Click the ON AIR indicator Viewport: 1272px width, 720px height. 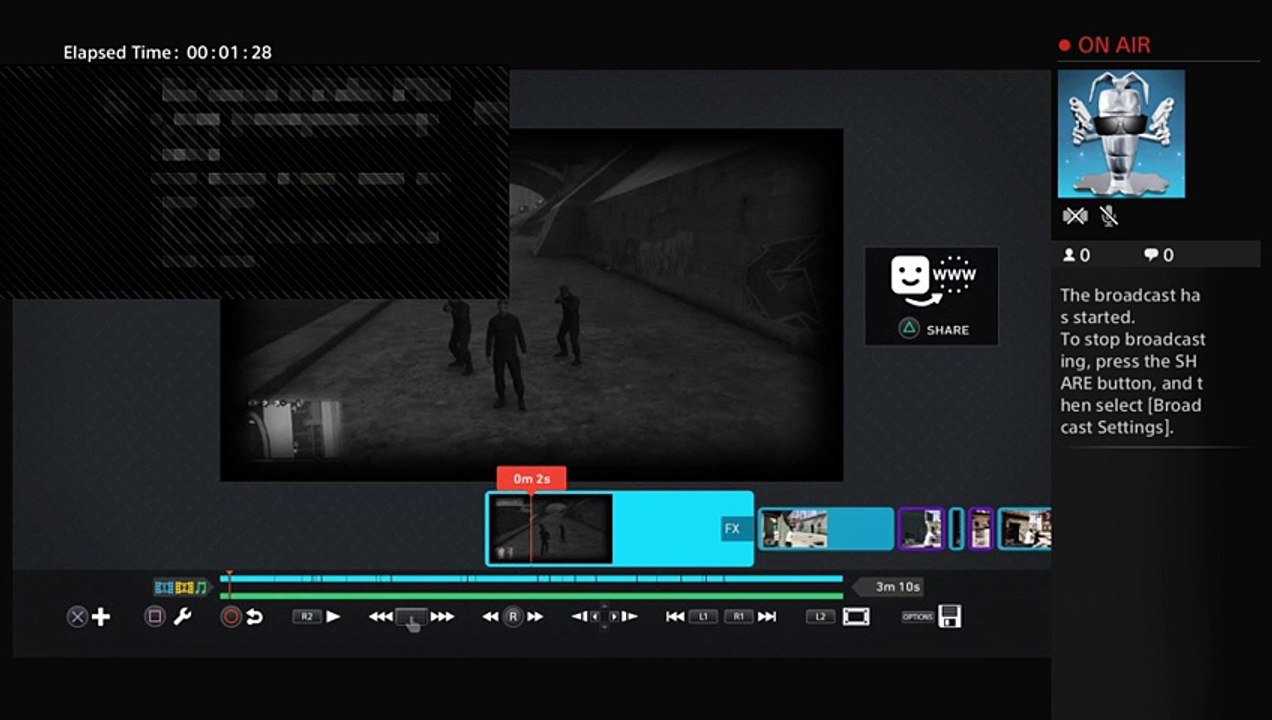click(x=1105, y=45)
